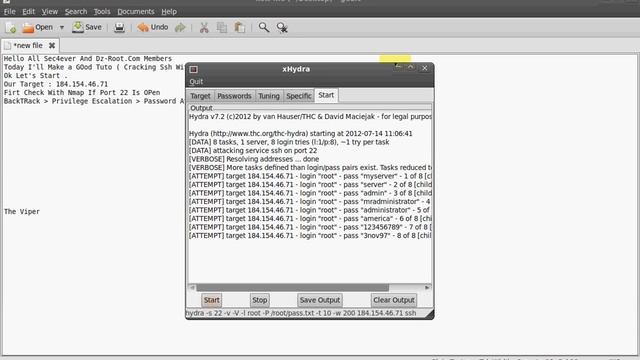Cut selection using scissors icon

(204, 28)
